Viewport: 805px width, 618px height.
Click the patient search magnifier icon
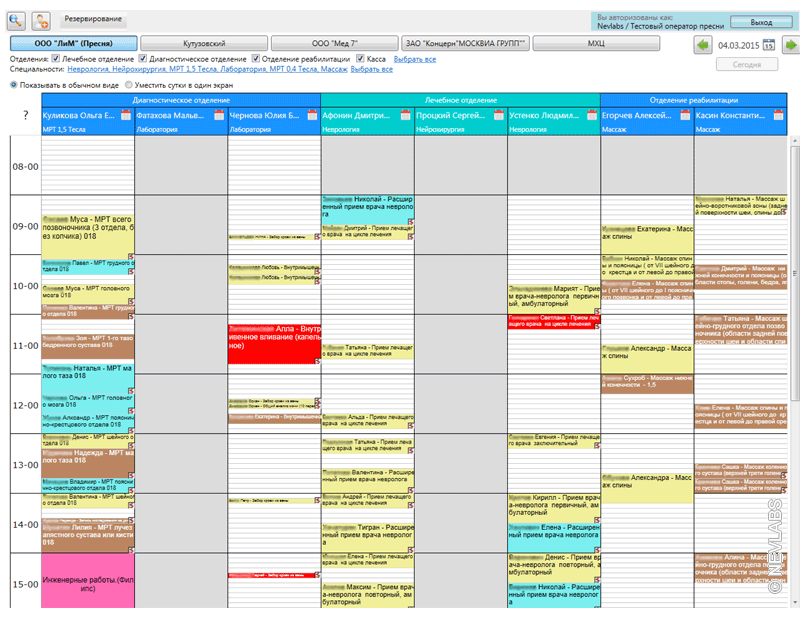[x=16, y=19]
